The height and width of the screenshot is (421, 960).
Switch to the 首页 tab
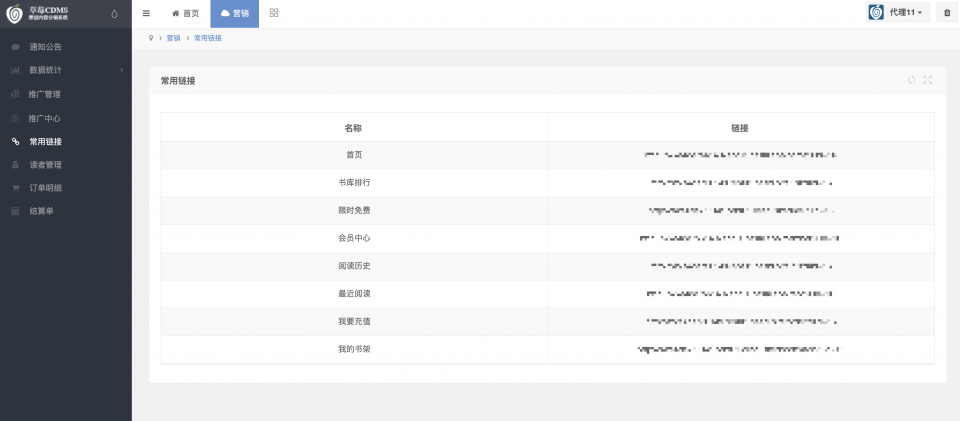pyautogui.click(x=186, y=13)
